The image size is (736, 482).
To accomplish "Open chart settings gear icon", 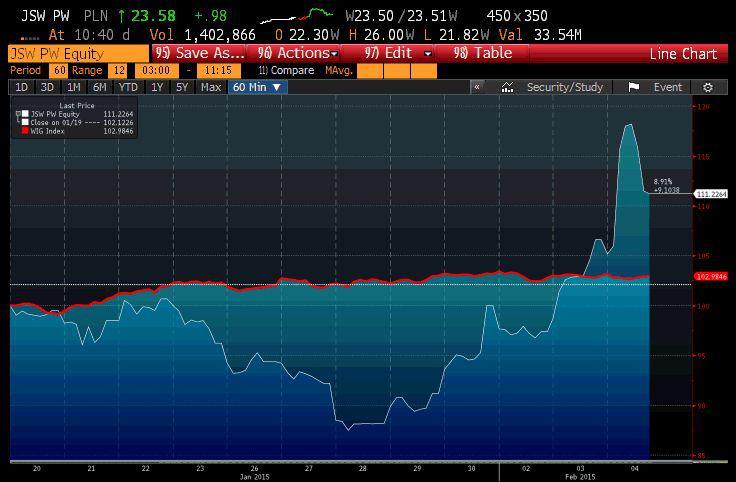I will 708,87.
